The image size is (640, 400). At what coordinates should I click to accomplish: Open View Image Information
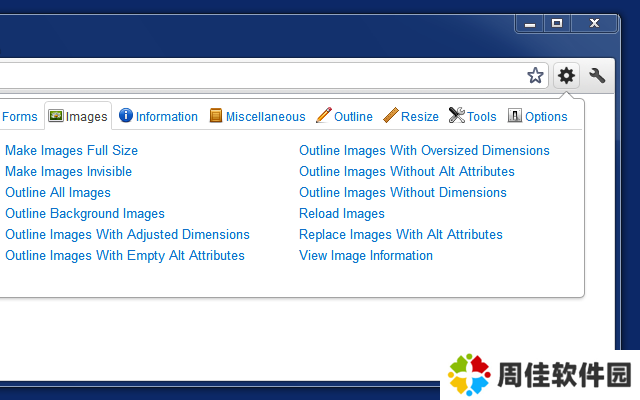click(366, 256)
